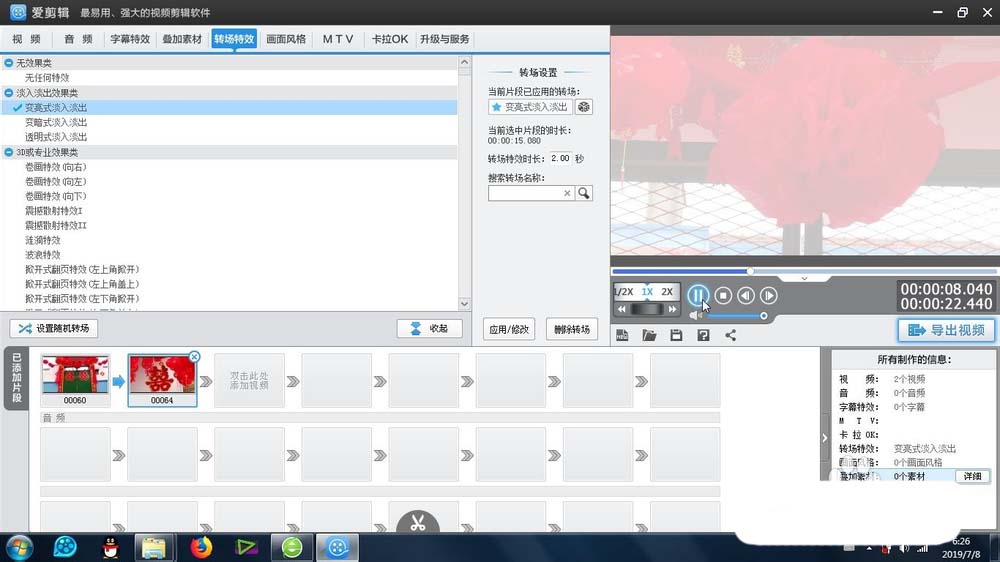Save project with the floppy disk icon
The width and height of the screenshot is (1000, 562).
pyautogui.click(x=676, y=335)
